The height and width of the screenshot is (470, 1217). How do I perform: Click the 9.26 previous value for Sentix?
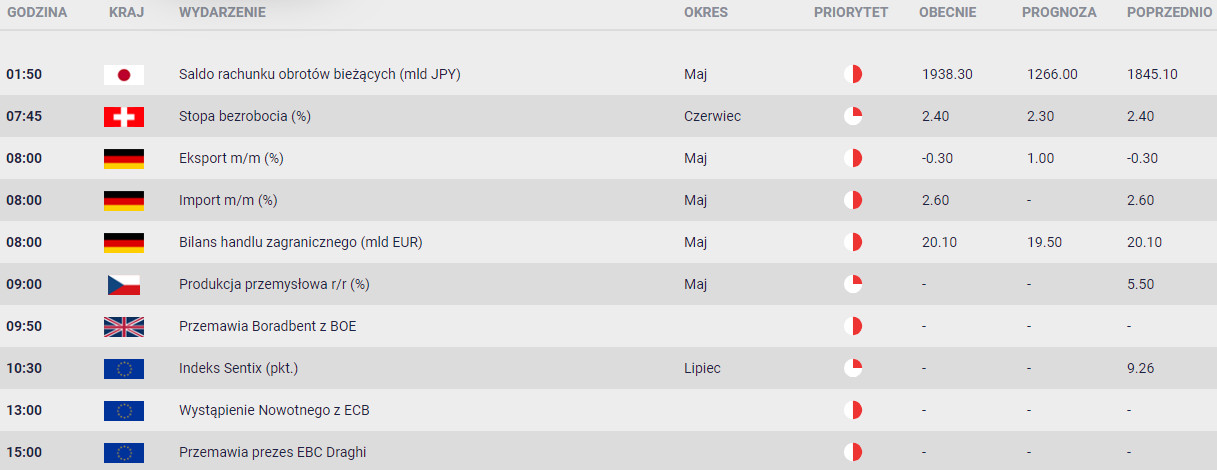pyautogui.click(x=1140, y=368)
